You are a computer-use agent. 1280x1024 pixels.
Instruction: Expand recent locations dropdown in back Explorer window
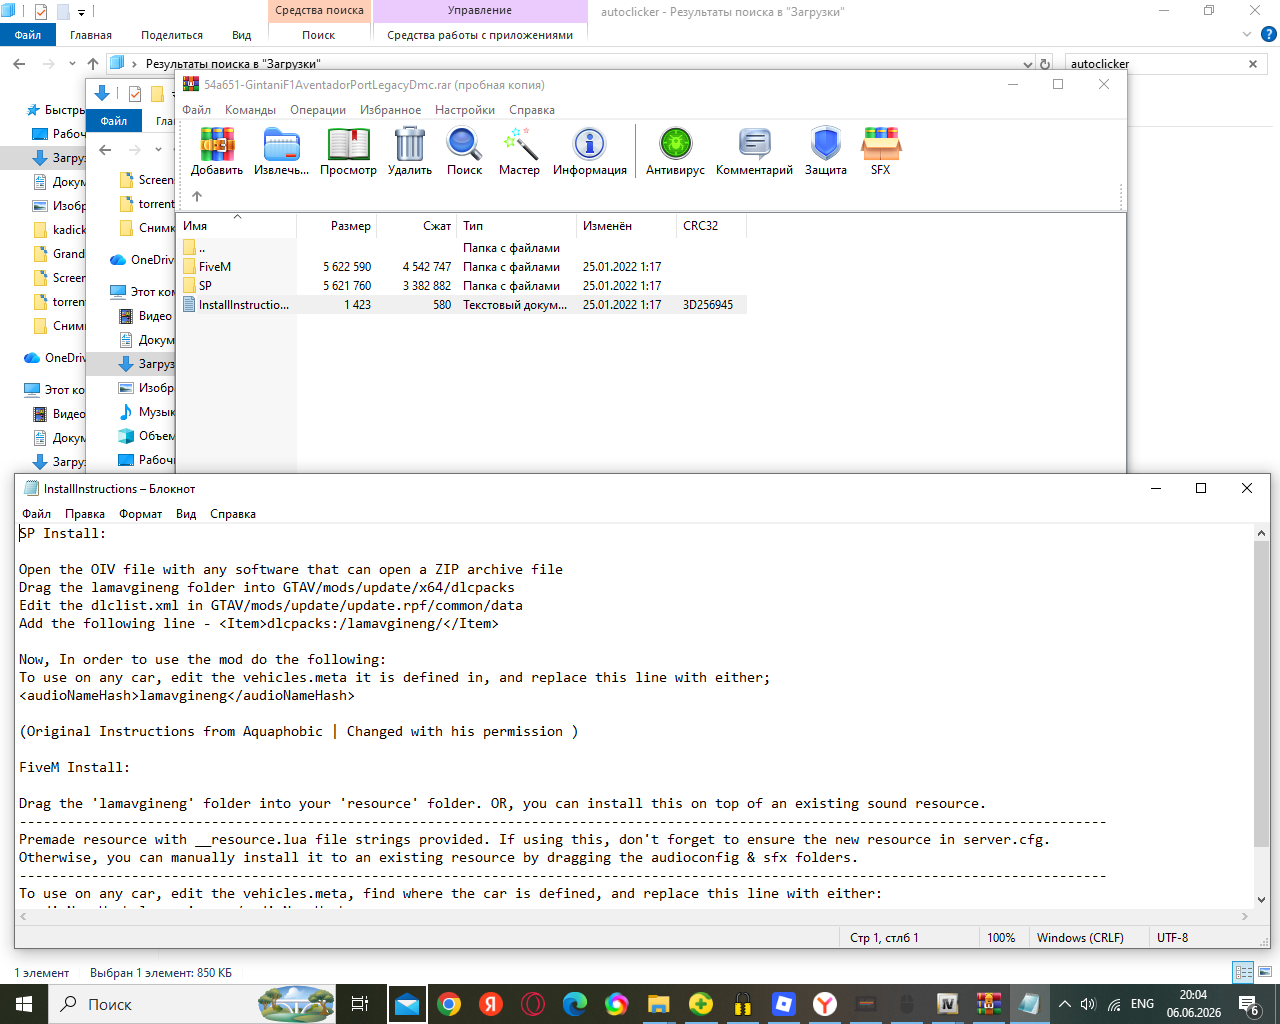(72, 64)
